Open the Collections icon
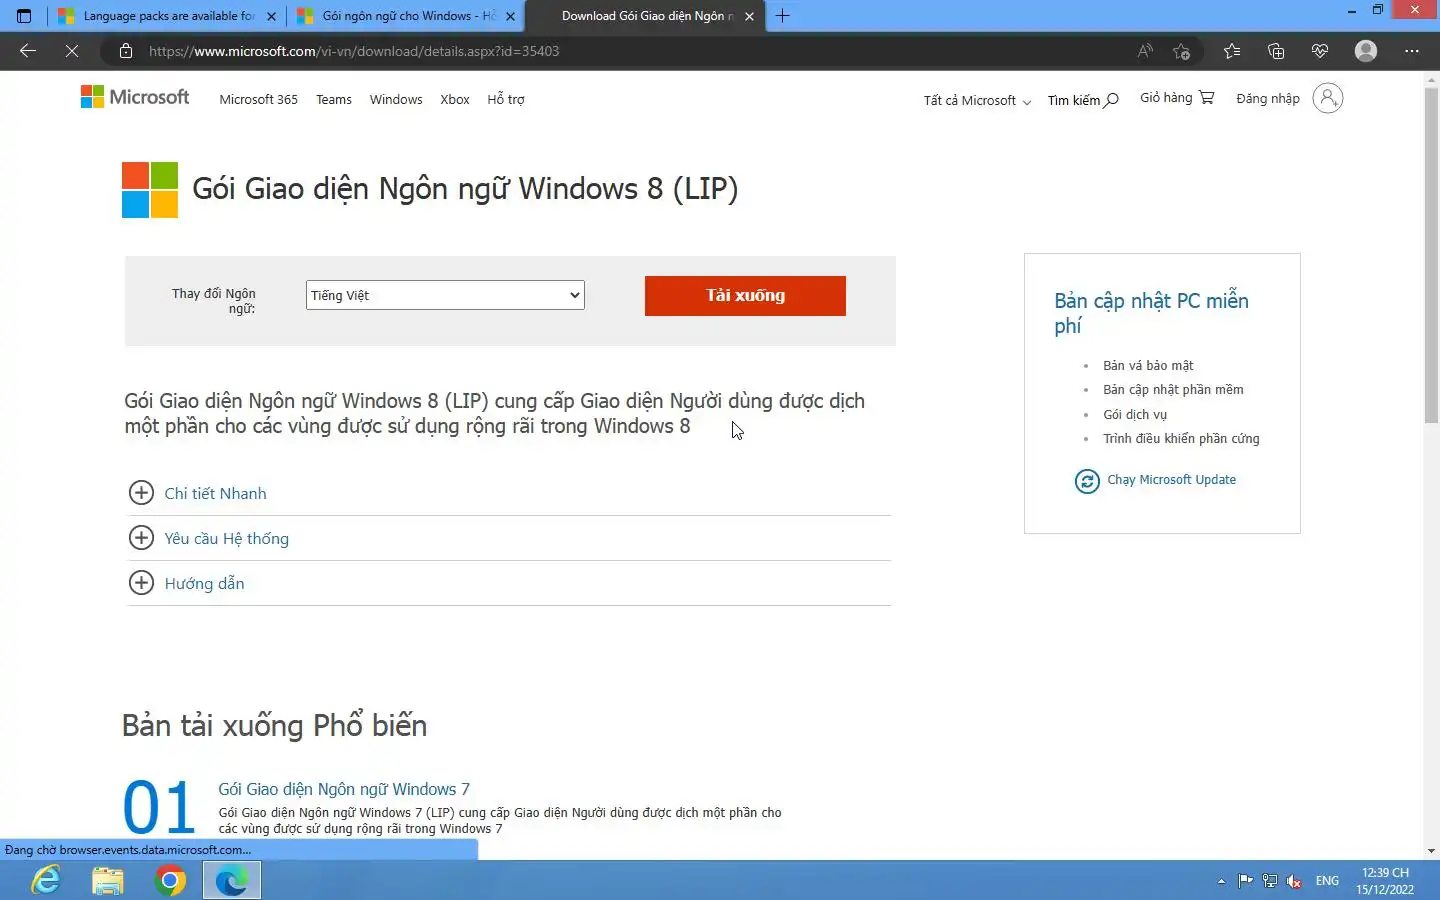The width and height of the screenshot is (1440, 900). point(1276,51)
